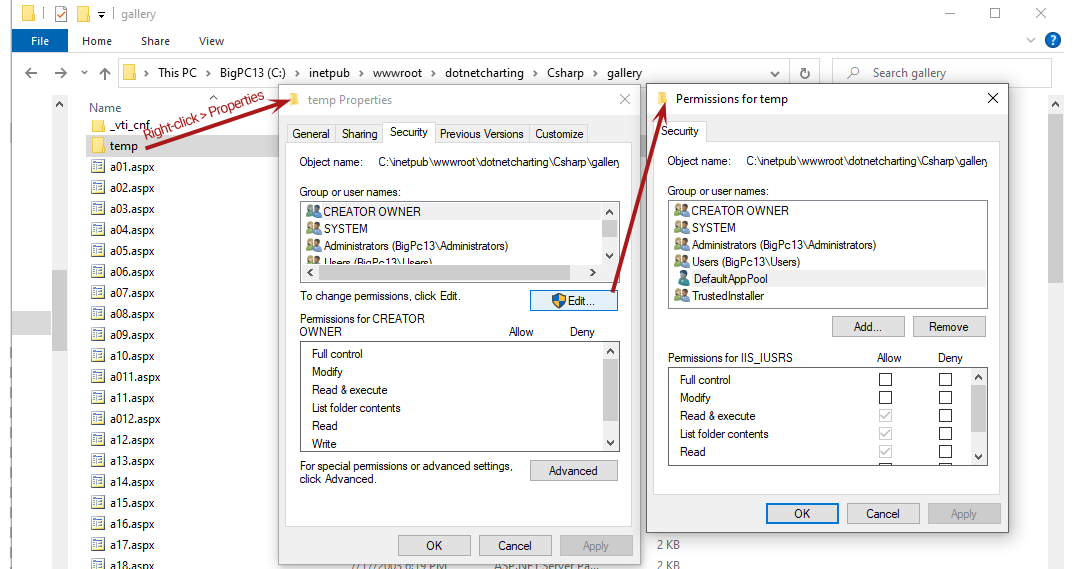Select the _vti_cnf folder icon
Screen dimensions: 1075x569
tap(98, 125)
